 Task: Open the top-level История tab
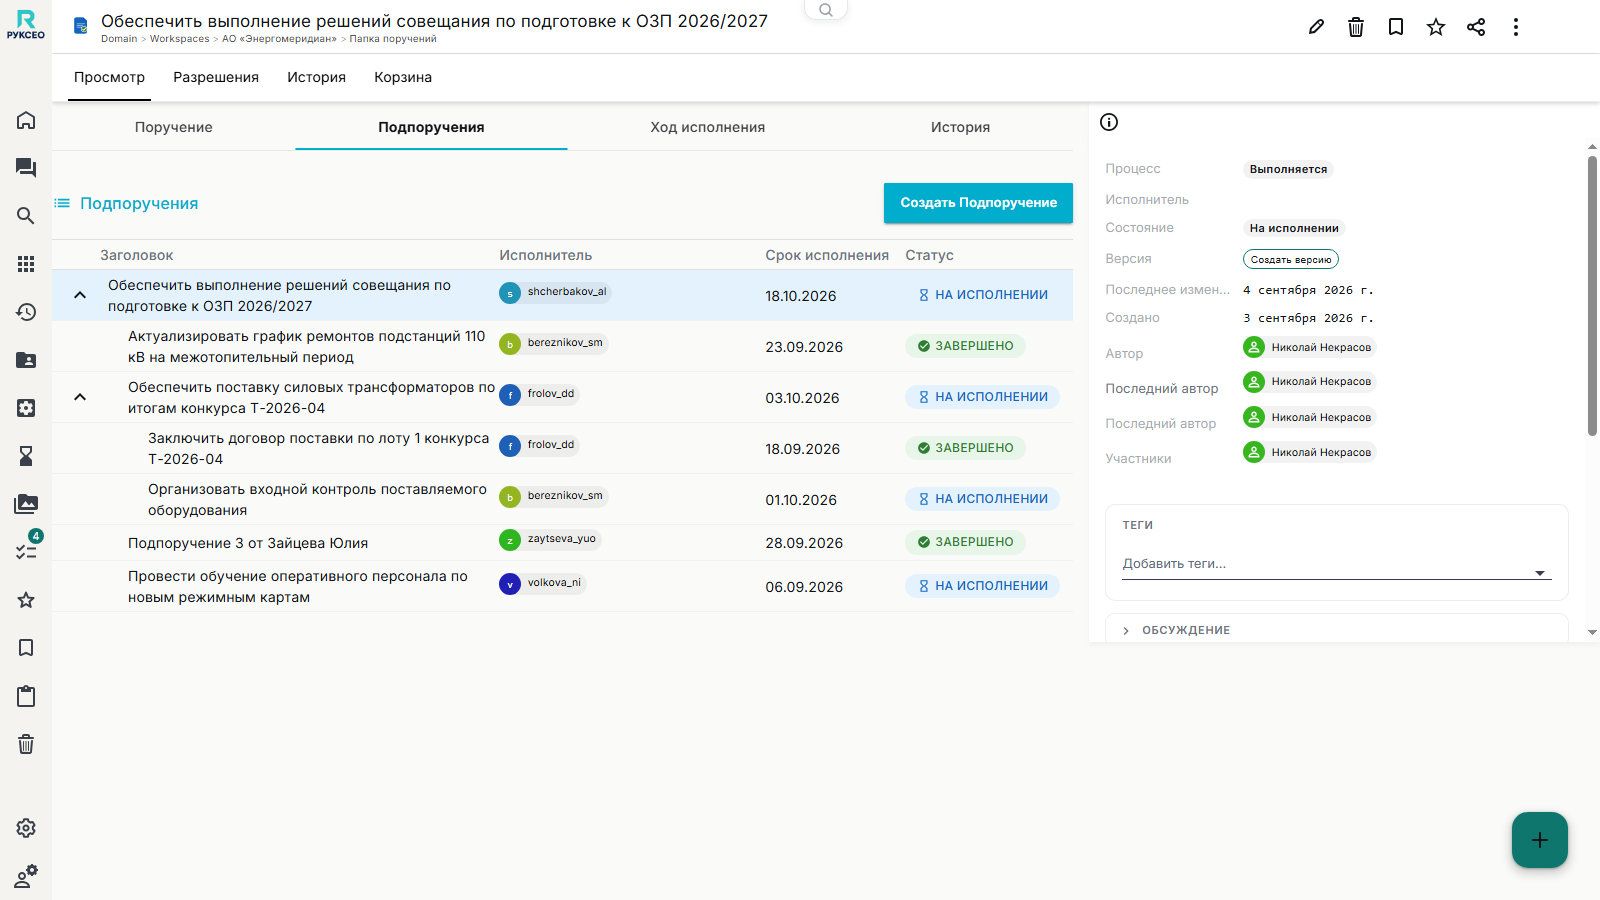point(316,77)
